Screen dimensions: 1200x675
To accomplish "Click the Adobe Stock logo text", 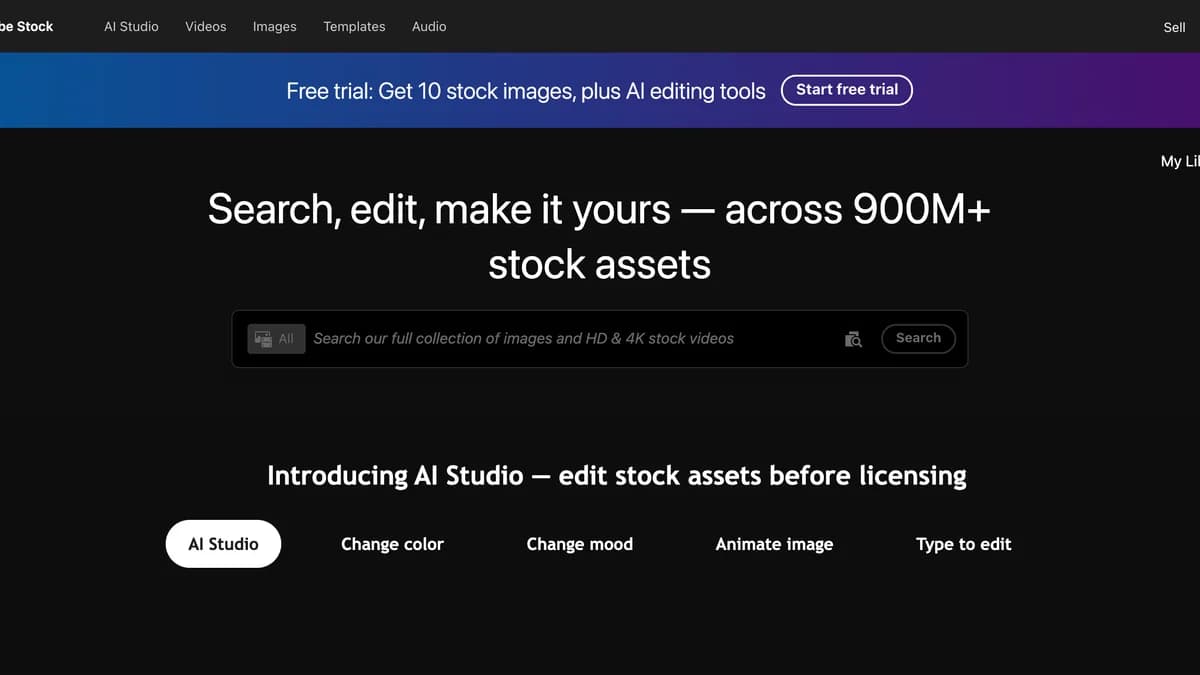I will [x=26, y=26].
